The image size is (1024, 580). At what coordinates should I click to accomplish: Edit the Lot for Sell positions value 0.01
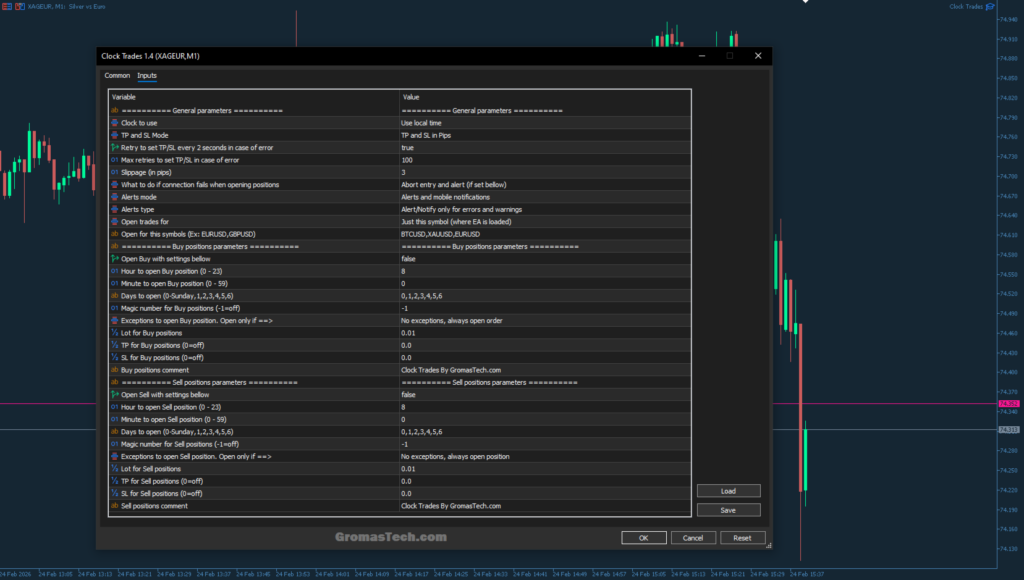(545, 469)
